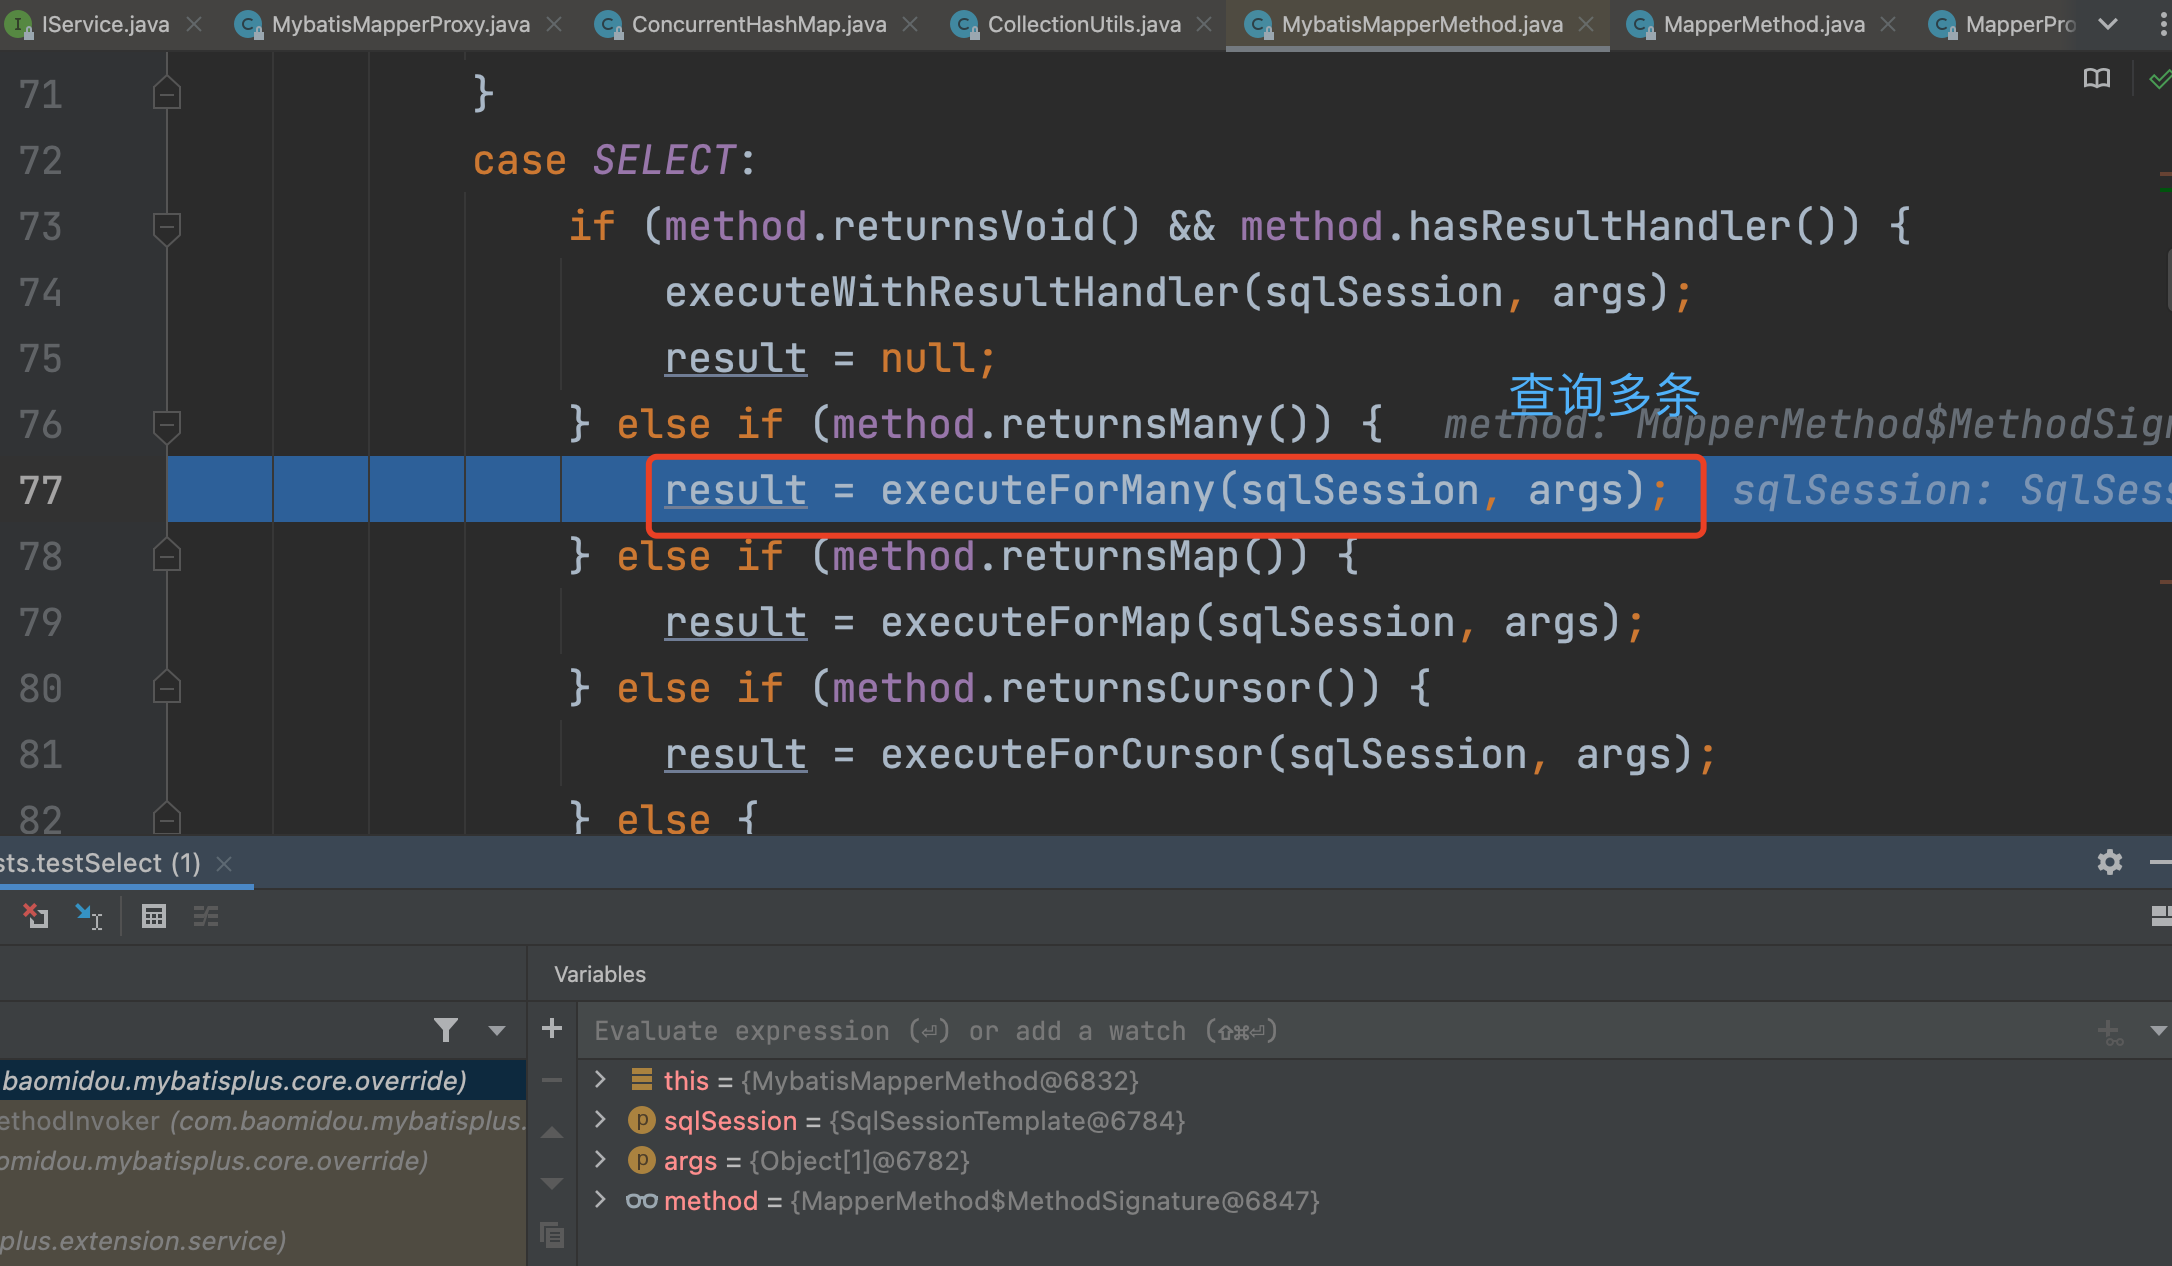Click the green inspection checkmark icon
The width and height of the screenshot is (2172, 1266).
pyautogui.click(x=2160, y=78)
